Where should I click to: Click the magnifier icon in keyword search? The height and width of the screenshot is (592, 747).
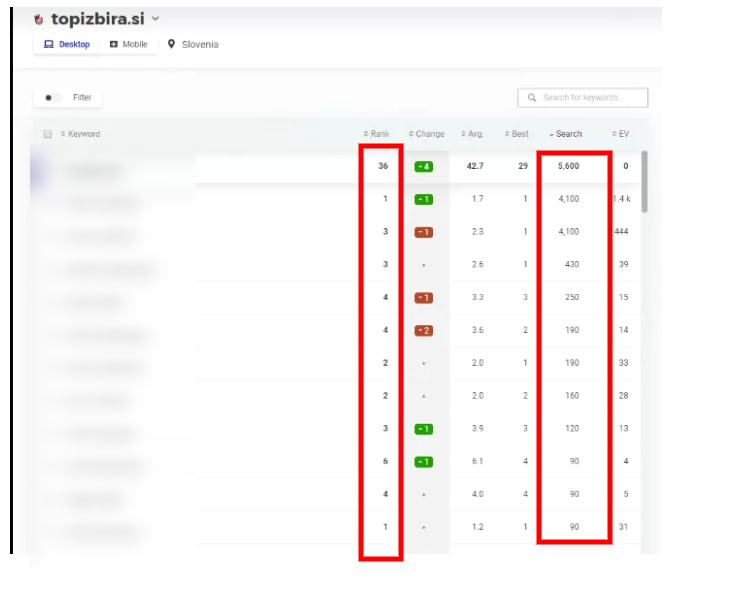tap(532, 98)
